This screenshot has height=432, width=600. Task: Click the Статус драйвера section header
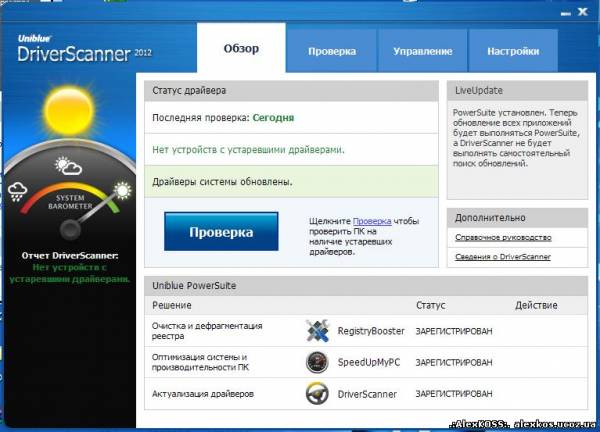click(292, 91)
